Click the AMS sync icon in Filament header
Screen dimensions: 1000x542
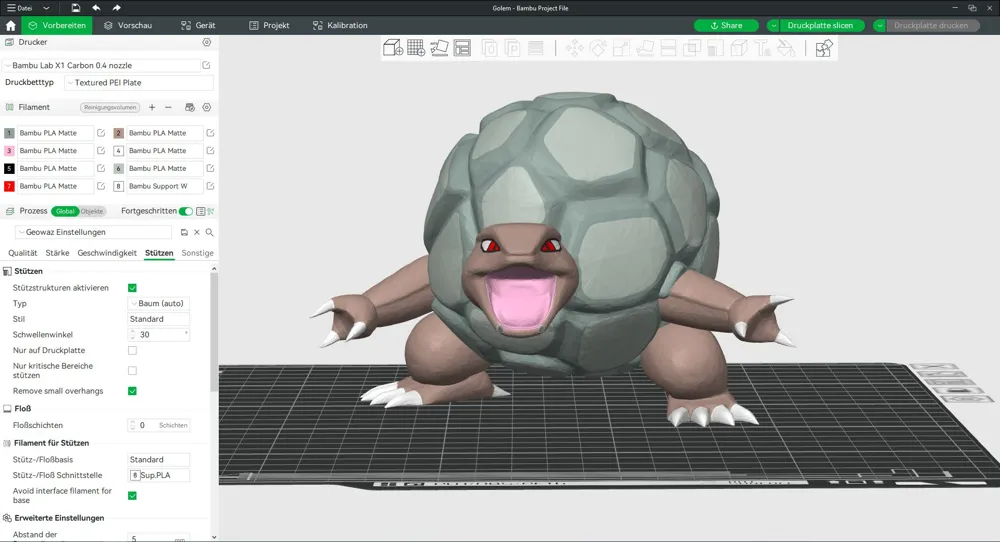tap(189, 107)
